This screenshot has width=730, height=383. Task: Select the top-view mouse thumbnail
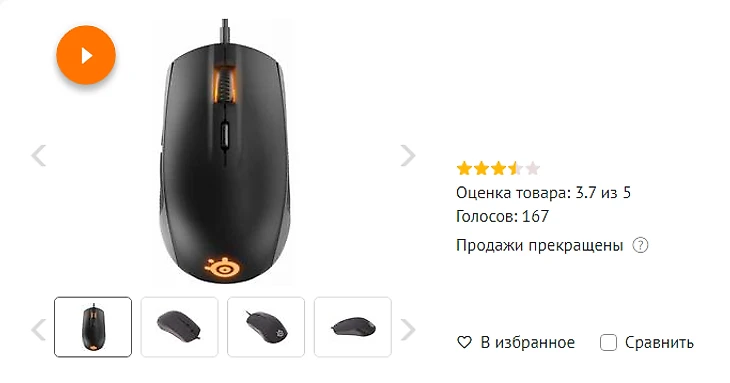93,327
